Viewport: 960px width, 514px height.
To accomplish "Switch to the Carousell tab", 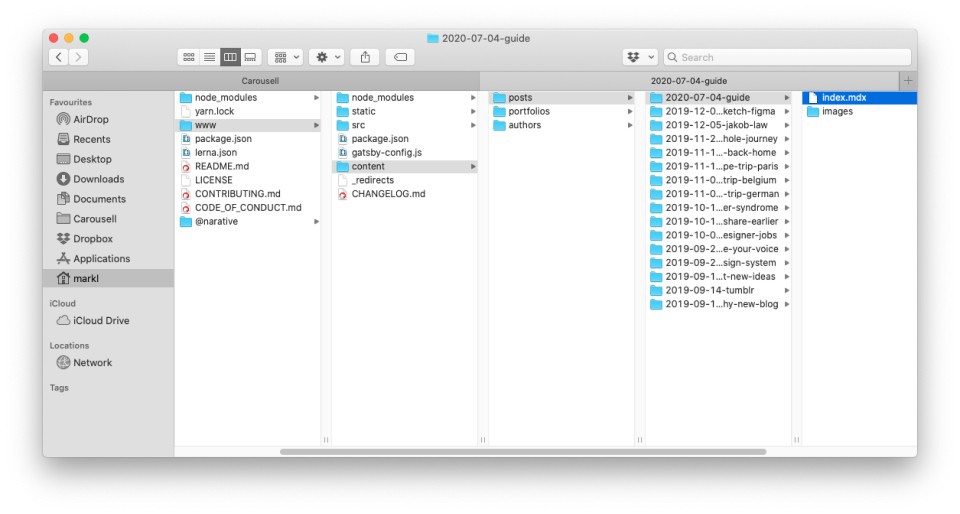I will click(x=261, y=81).
